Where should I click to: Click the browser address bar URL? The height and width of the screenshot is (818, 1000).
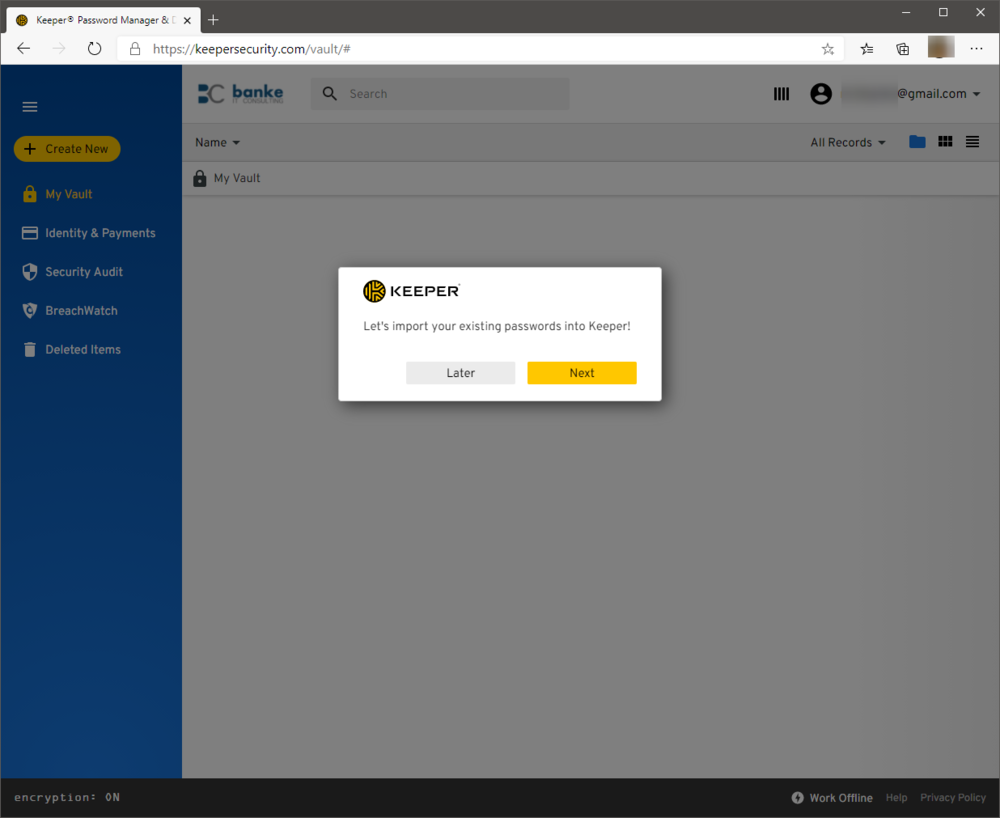(251, 49)
